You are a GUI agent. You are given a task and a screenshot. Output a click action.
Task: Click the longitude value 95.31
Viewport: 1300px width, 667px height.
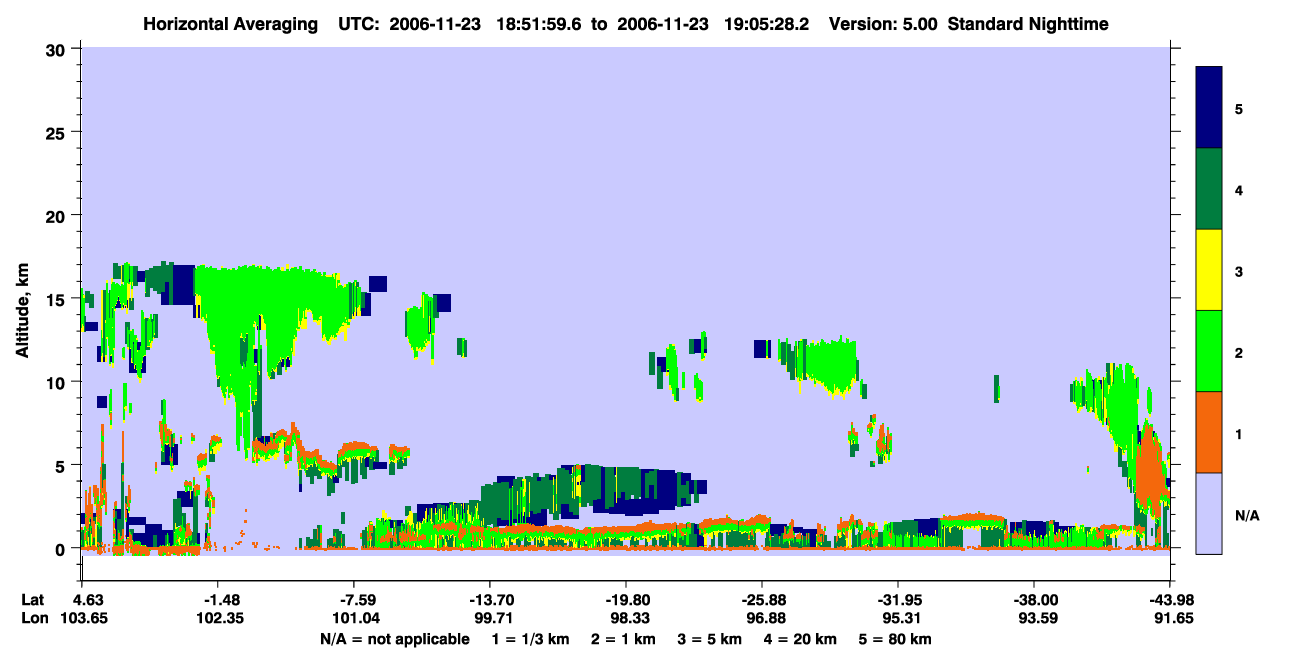coord(903,618)
